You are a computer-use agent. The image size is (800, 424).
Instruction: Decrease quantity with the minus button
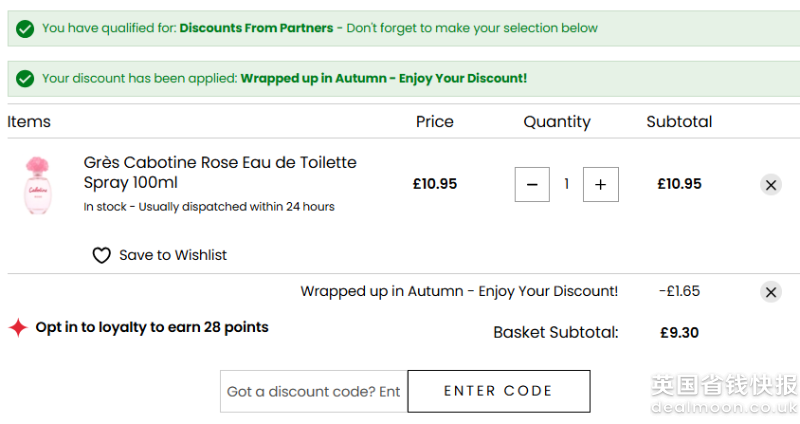532,184
